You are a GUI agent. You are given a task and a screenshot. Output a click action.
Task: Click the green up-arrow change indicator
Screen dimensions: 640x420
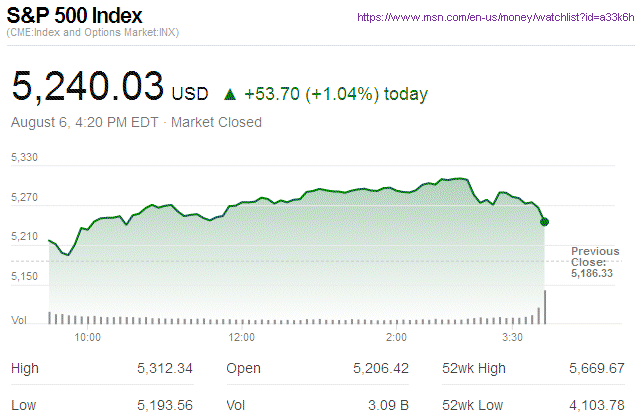point(230,95)
